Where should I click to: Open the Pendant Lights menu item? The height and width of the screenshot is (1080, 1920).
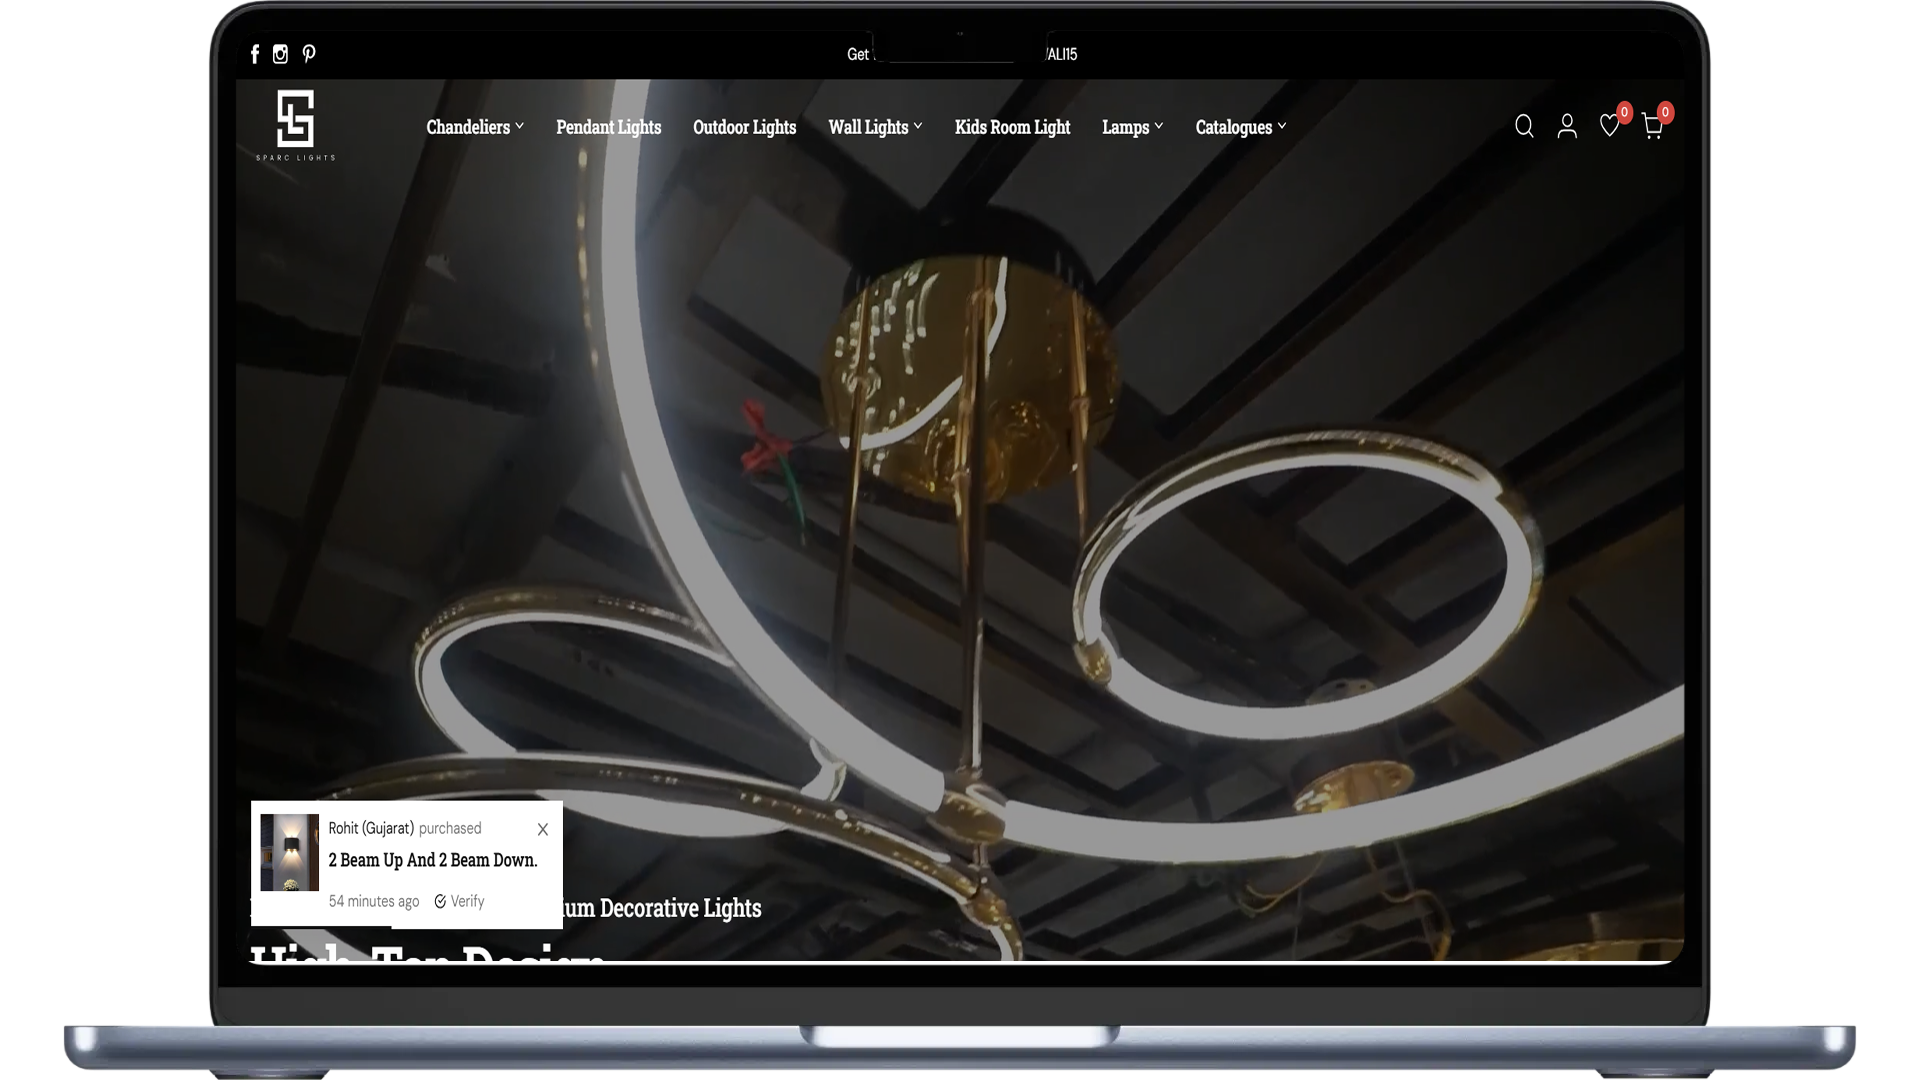[608, 127]
